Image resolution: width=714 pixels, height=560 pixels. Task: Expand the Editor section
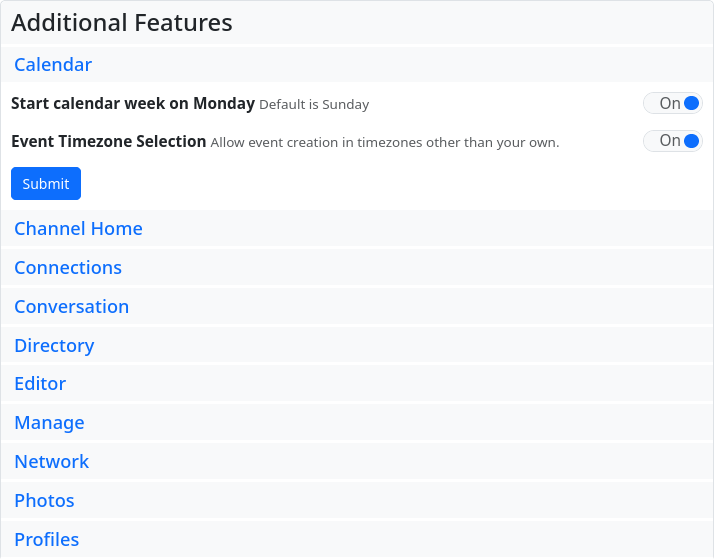pos(40,384)
